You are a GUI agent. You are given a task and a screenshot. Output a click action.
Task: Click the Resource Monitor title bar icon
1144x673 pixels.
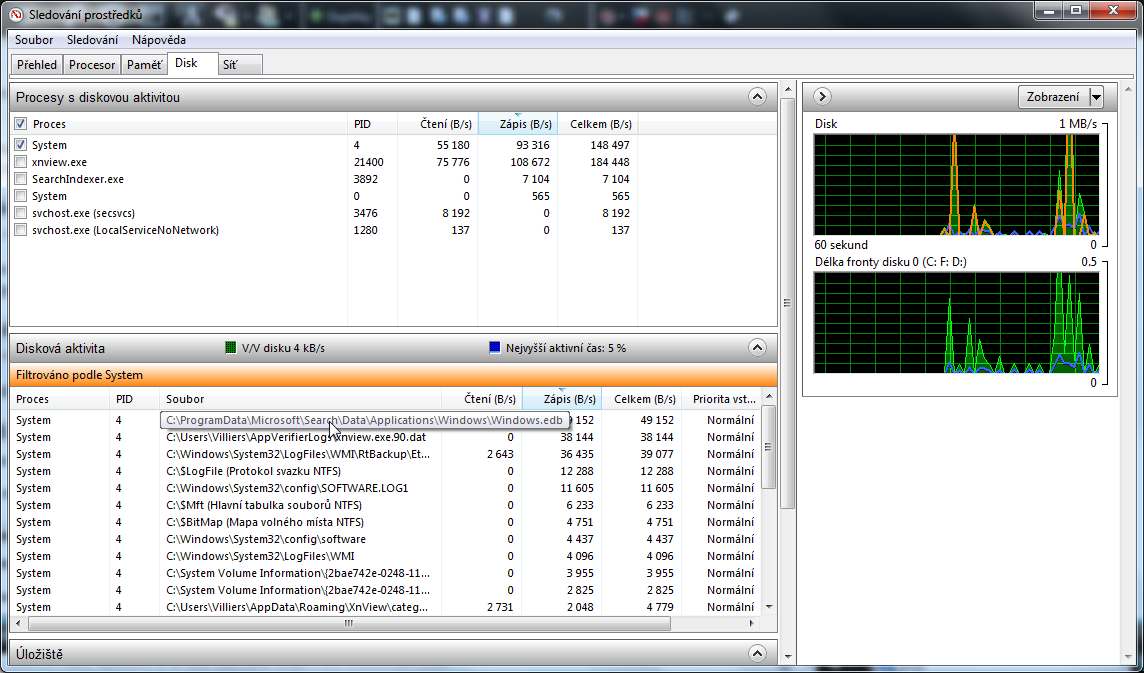click(x=15, y=13)
